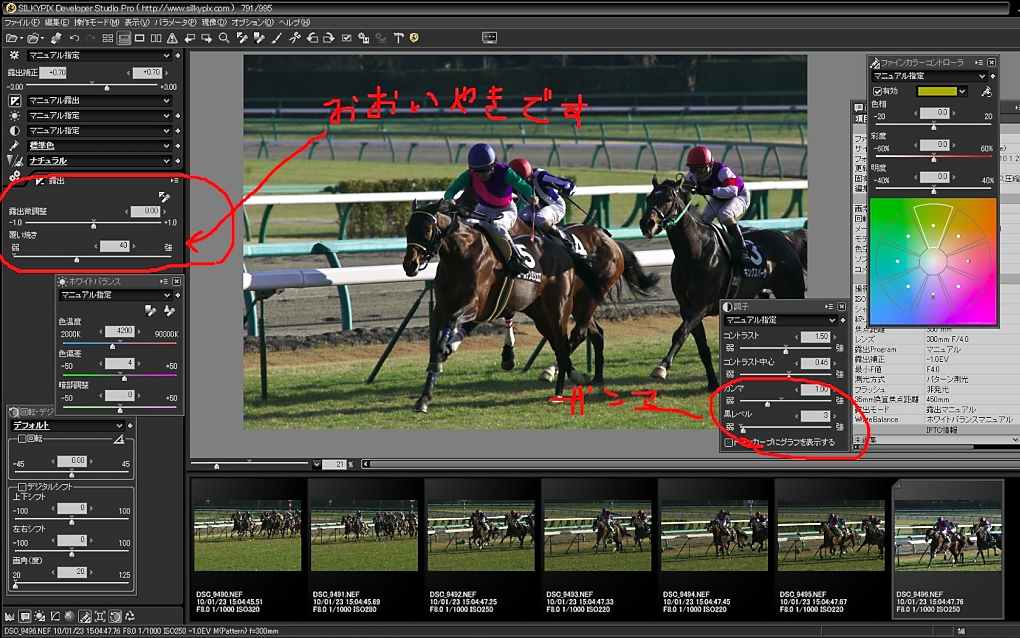
Task: Click the open file folder toolbar icon
Action: 13,38
